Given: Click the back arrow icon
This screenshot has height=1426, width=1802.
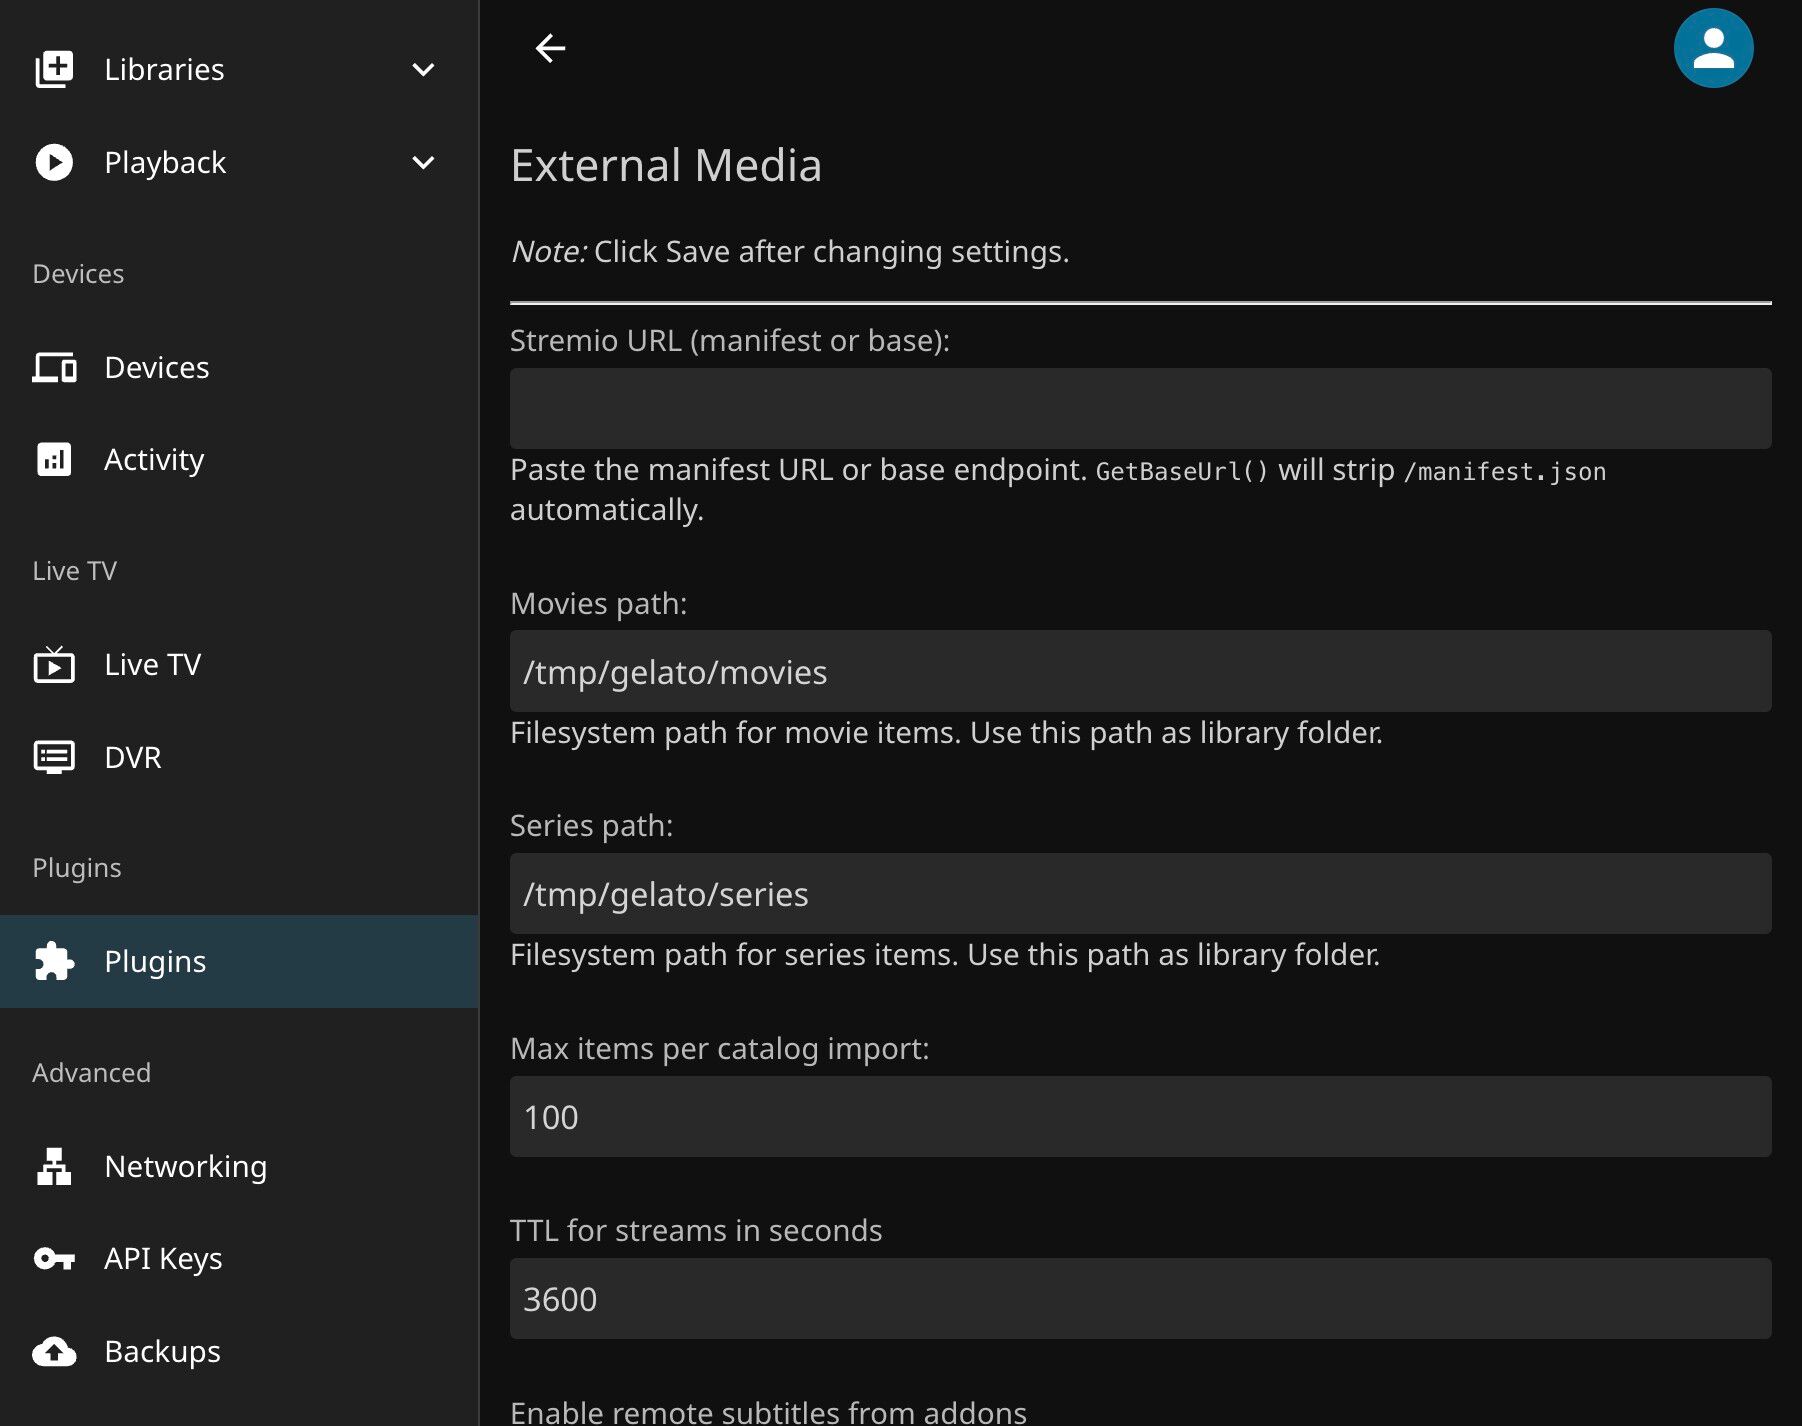Looking at the screenshot, I should pos(550,48).
